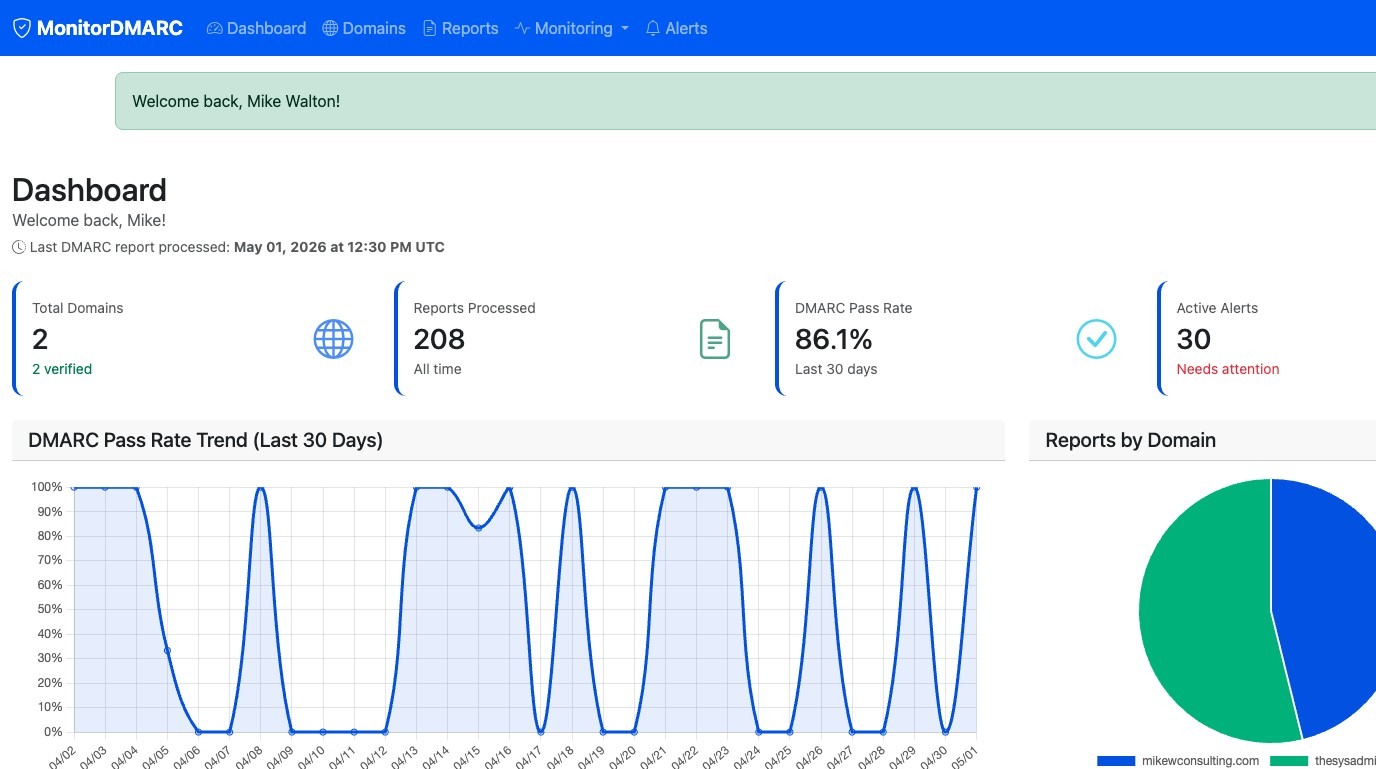This screenshot has width=1376, height=769.
Task: Toggle the green thesysadmin legend swatch
Action: (1289, 761)
